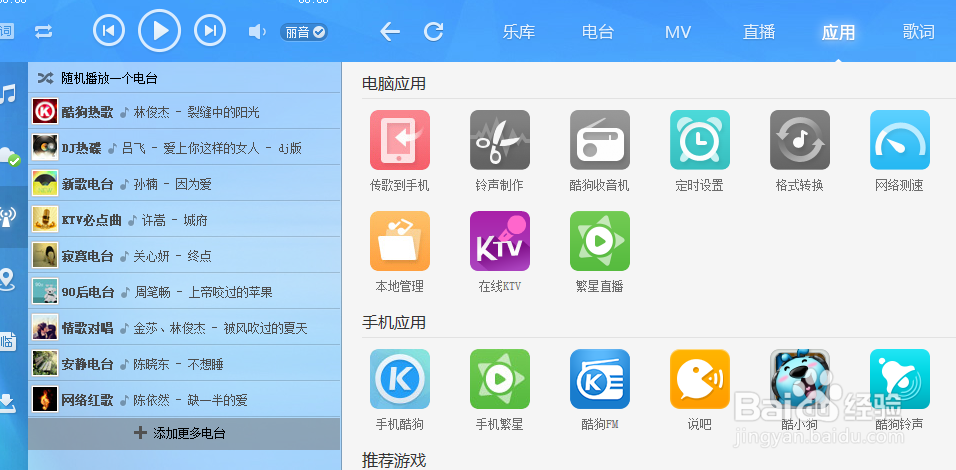Image resolution: width=956 pixels, height=470 pixels.
Task: Mute the volume speaker icon
Action: pos(257,32)
